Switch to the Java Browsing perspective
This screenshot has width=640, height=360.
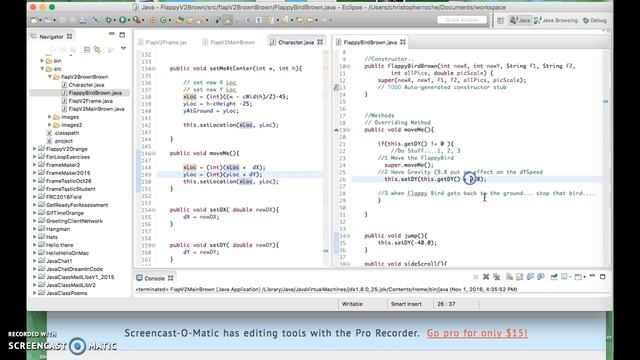pyautogui.click(x=556, y=20)
